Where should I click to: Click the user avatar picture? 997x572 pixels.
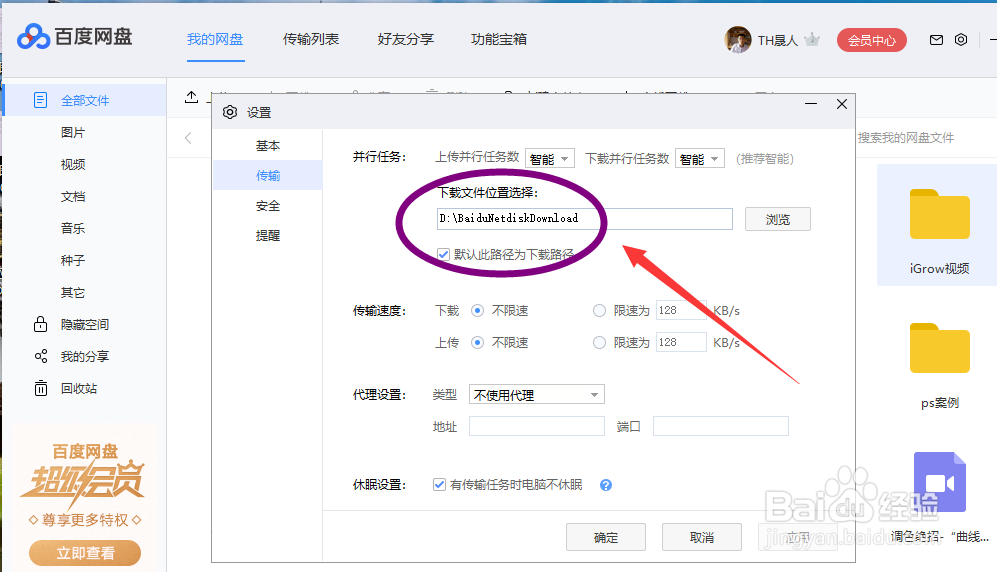[738, 39]
